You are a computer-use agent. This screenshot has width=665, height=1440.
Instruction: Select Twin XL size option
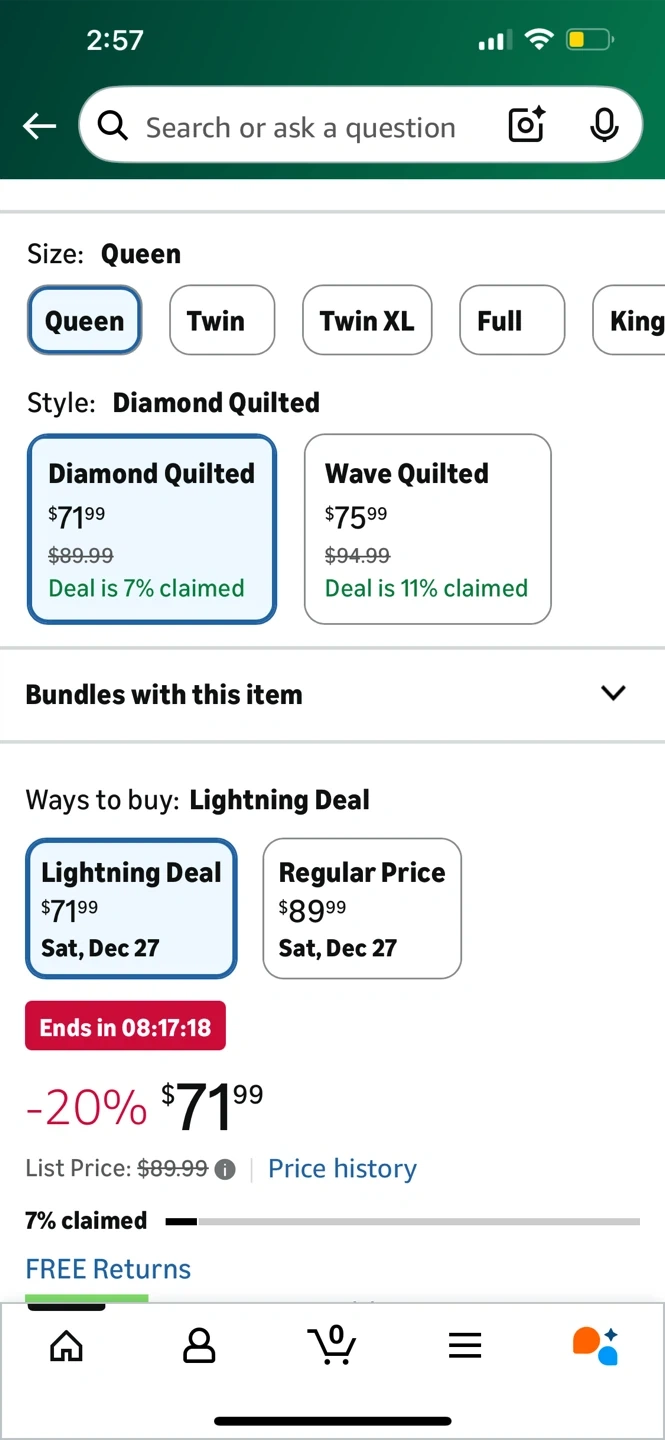pyautogui.click(x=367, y=320)
